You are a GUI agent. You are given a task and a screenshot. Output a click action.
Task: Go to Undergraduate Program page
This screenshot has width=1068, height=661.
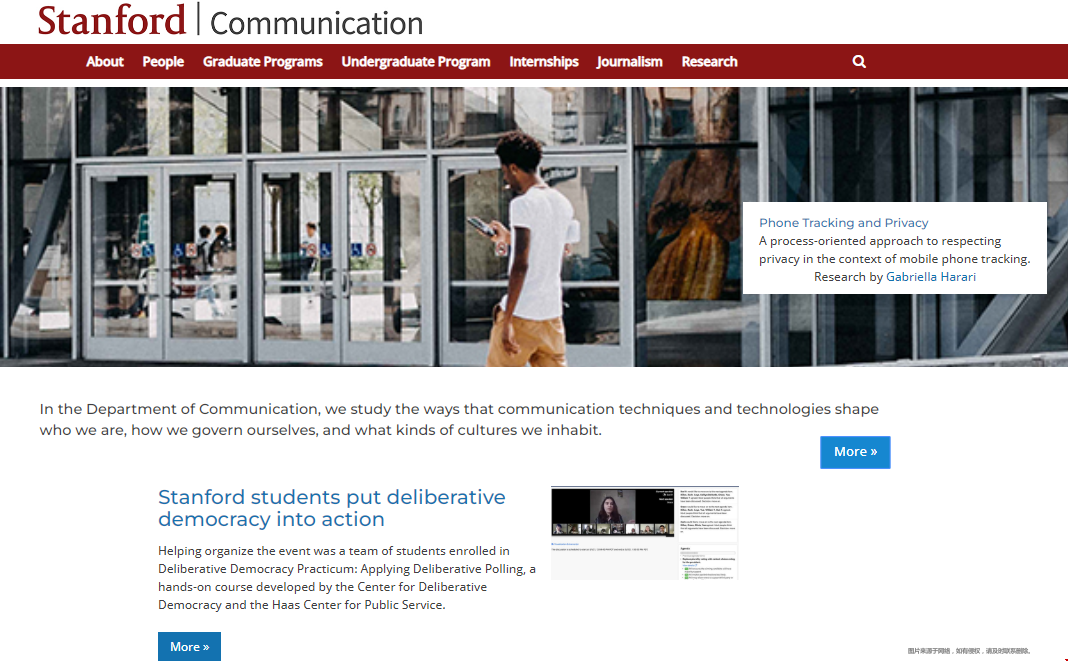point(415,61)
